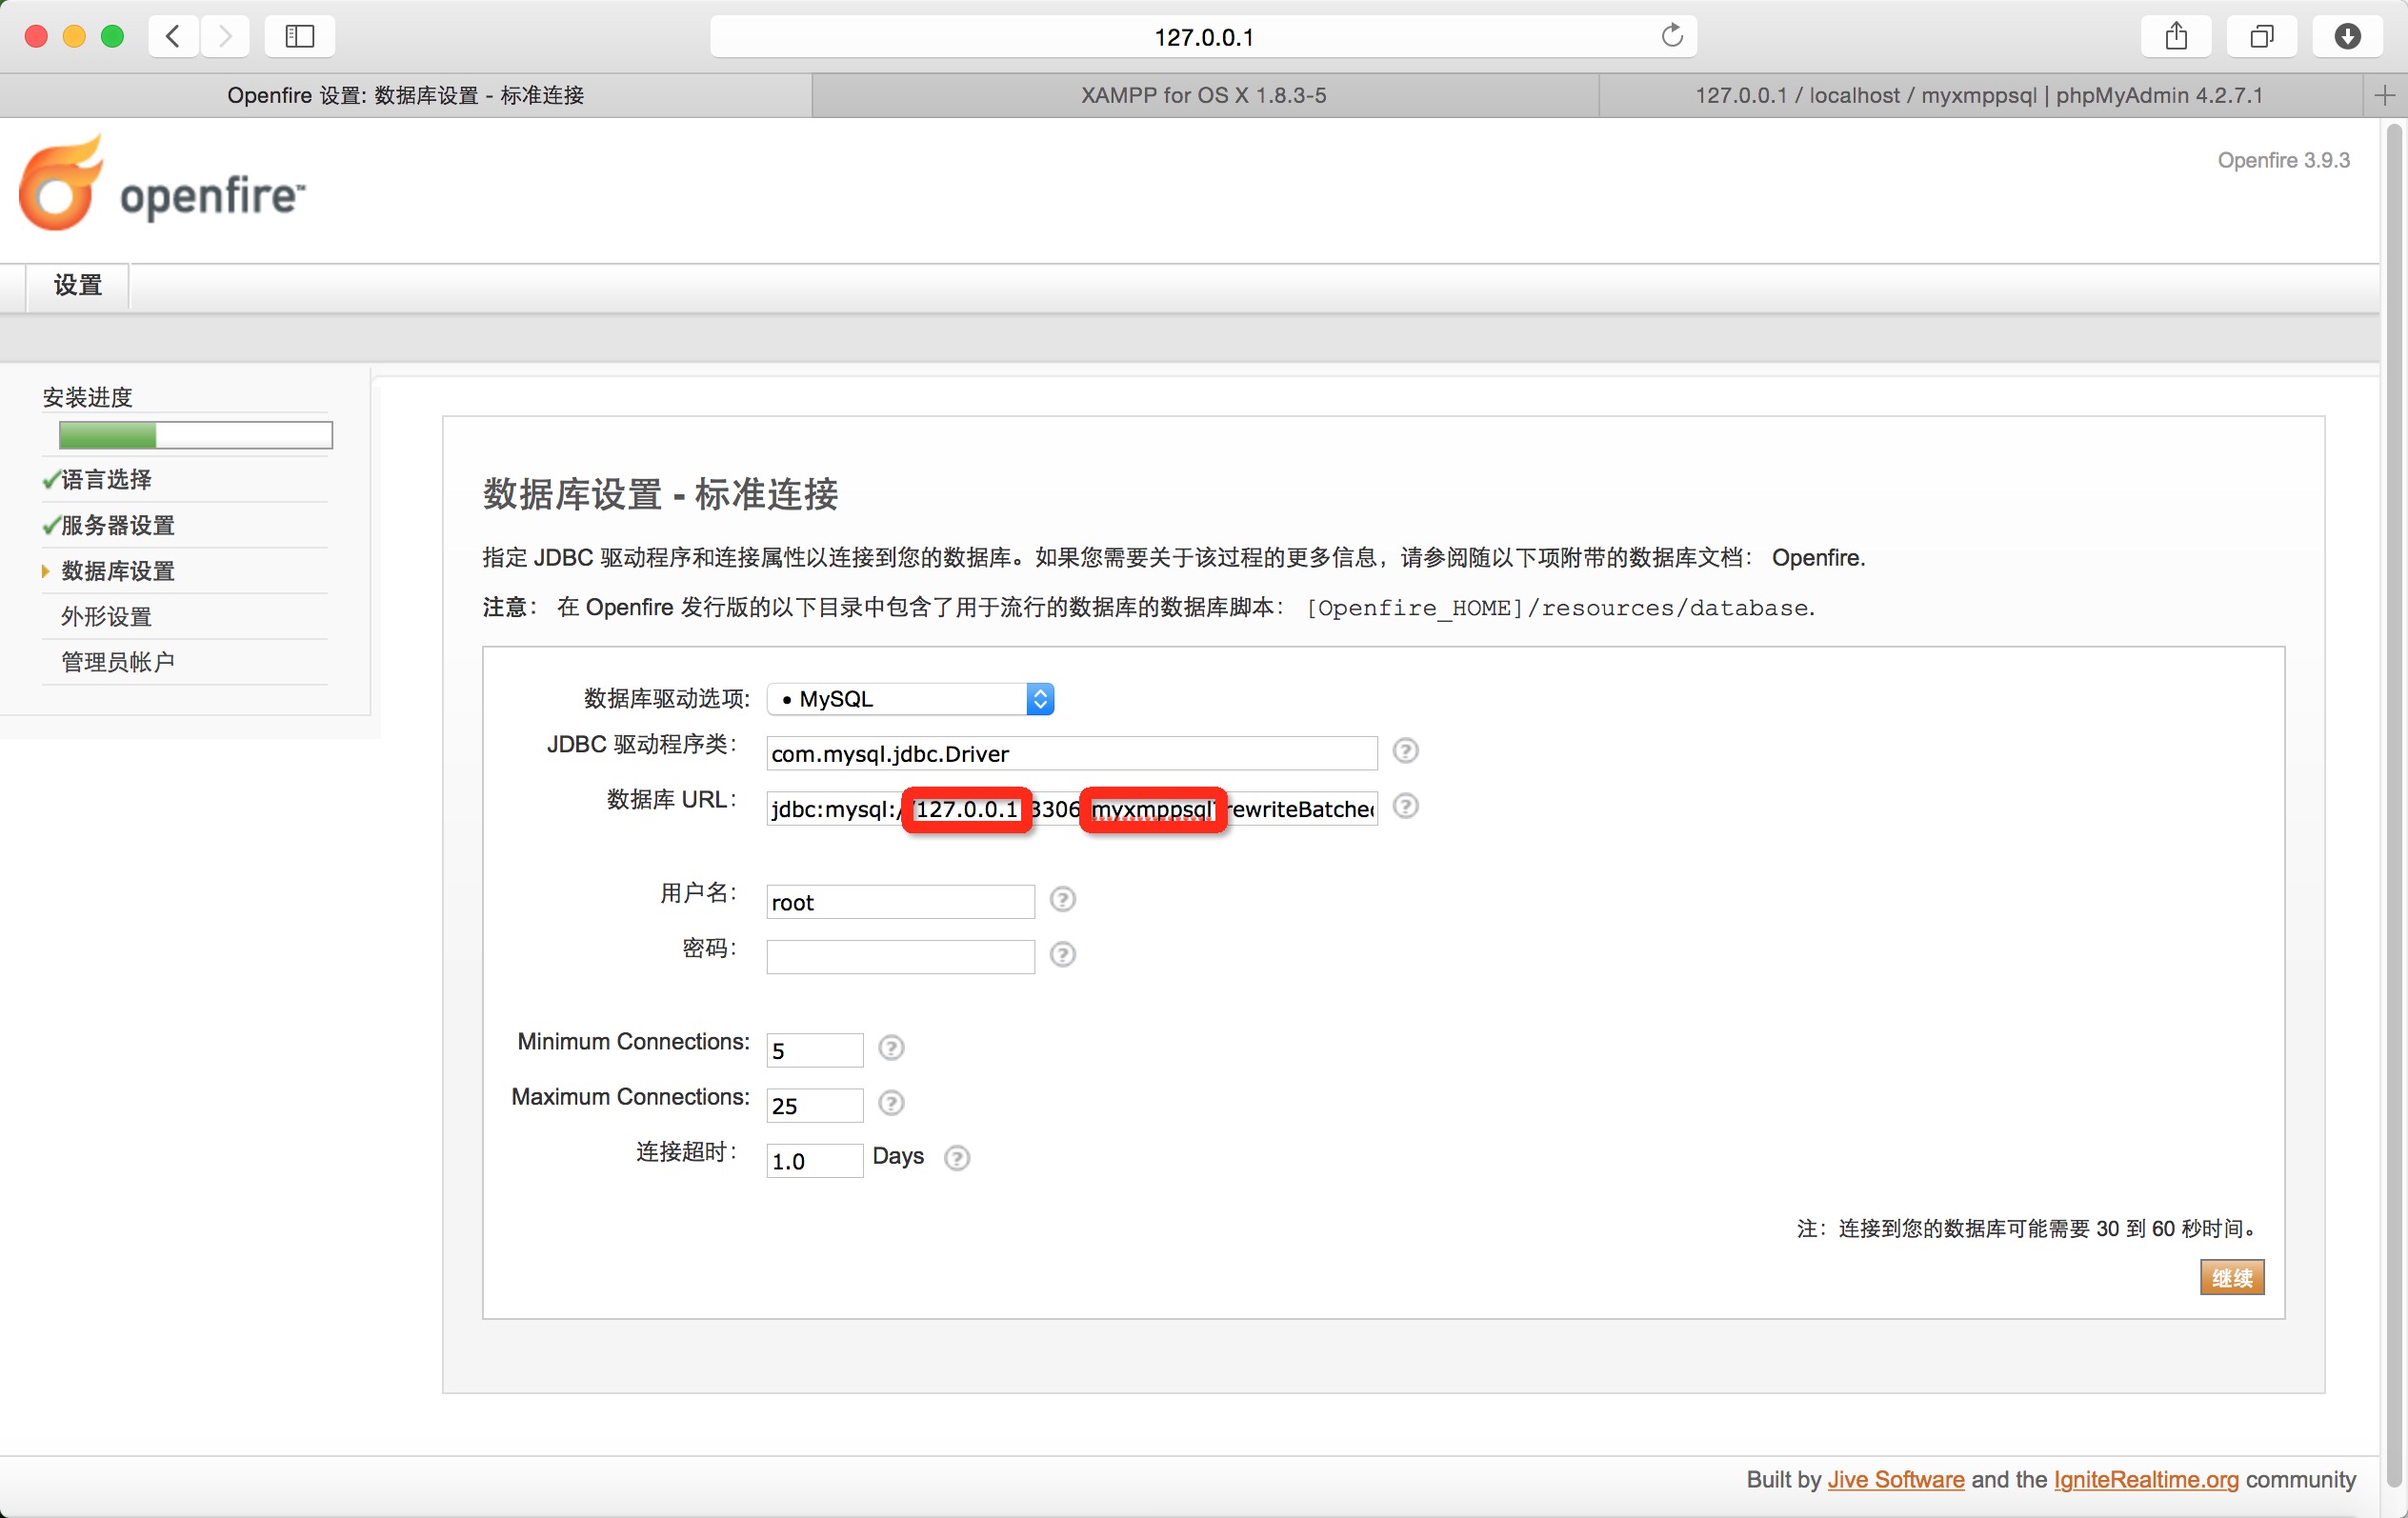Switch to XAMPP for OS X tab
This screenshot has height=1518, width=2408.
pyautogui.click(x=1204, y=95)
